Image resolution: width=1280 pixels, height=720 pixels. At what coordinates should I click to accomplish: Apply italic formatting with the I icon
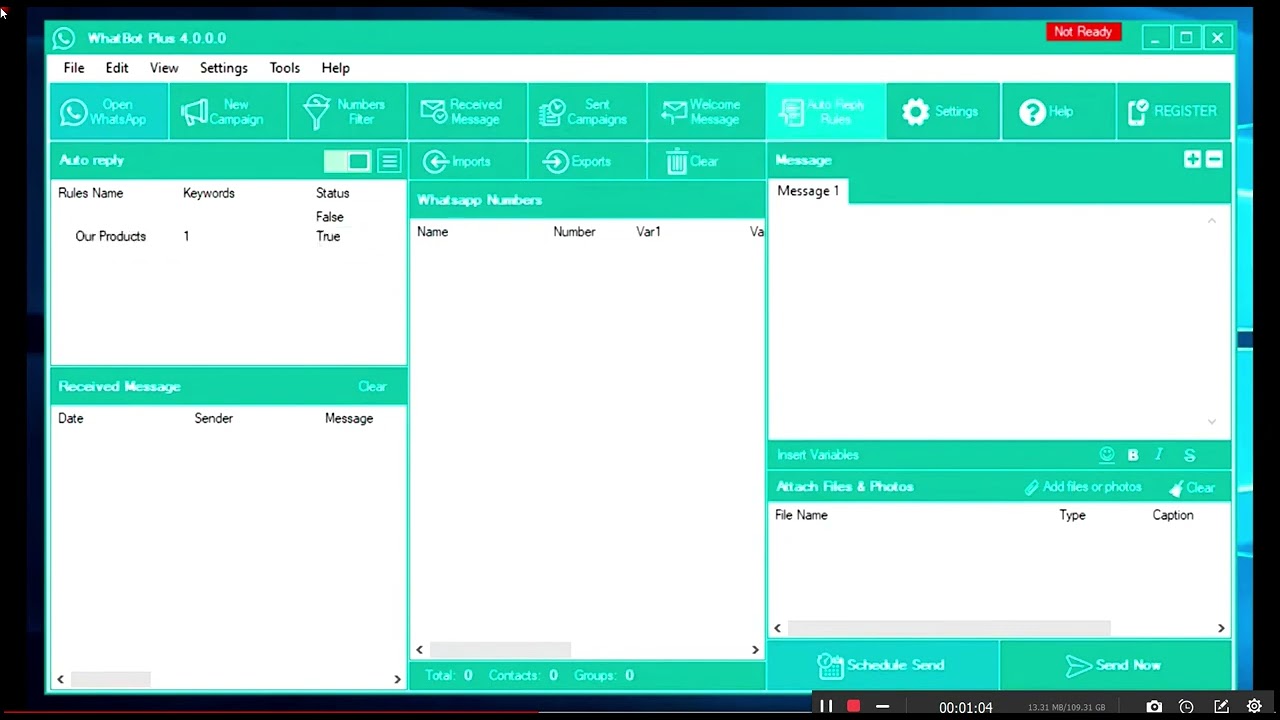(1159, 455)
